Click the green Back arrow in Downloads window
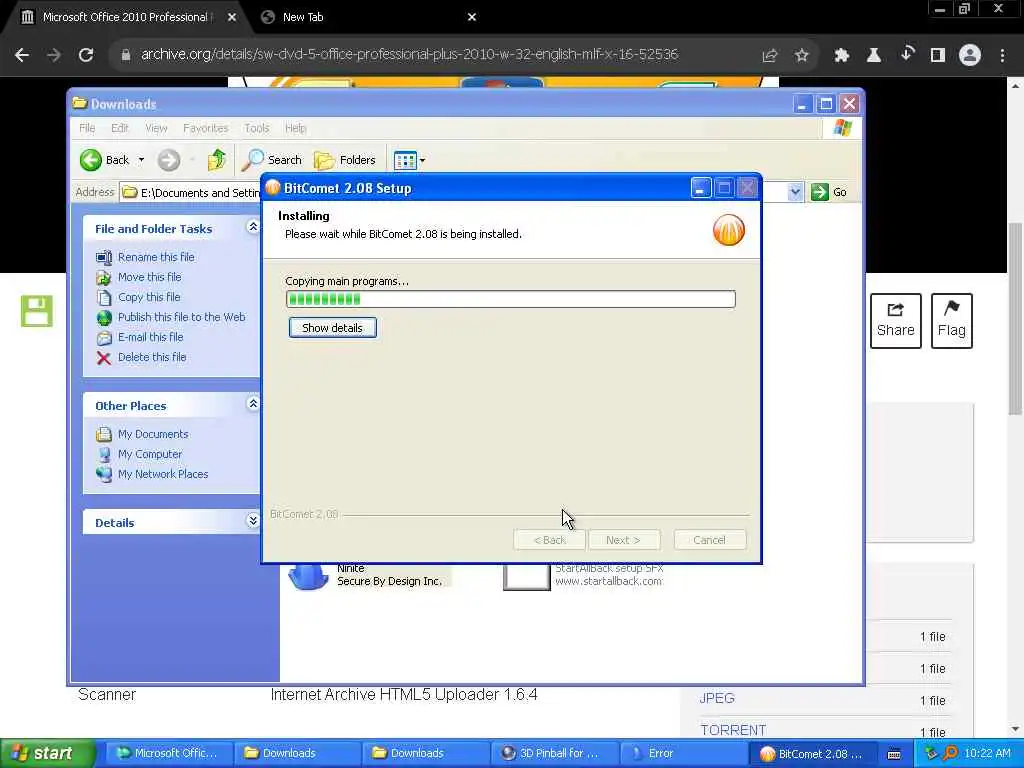Viewport: 1024px width, 768px height. coord(91,160)
